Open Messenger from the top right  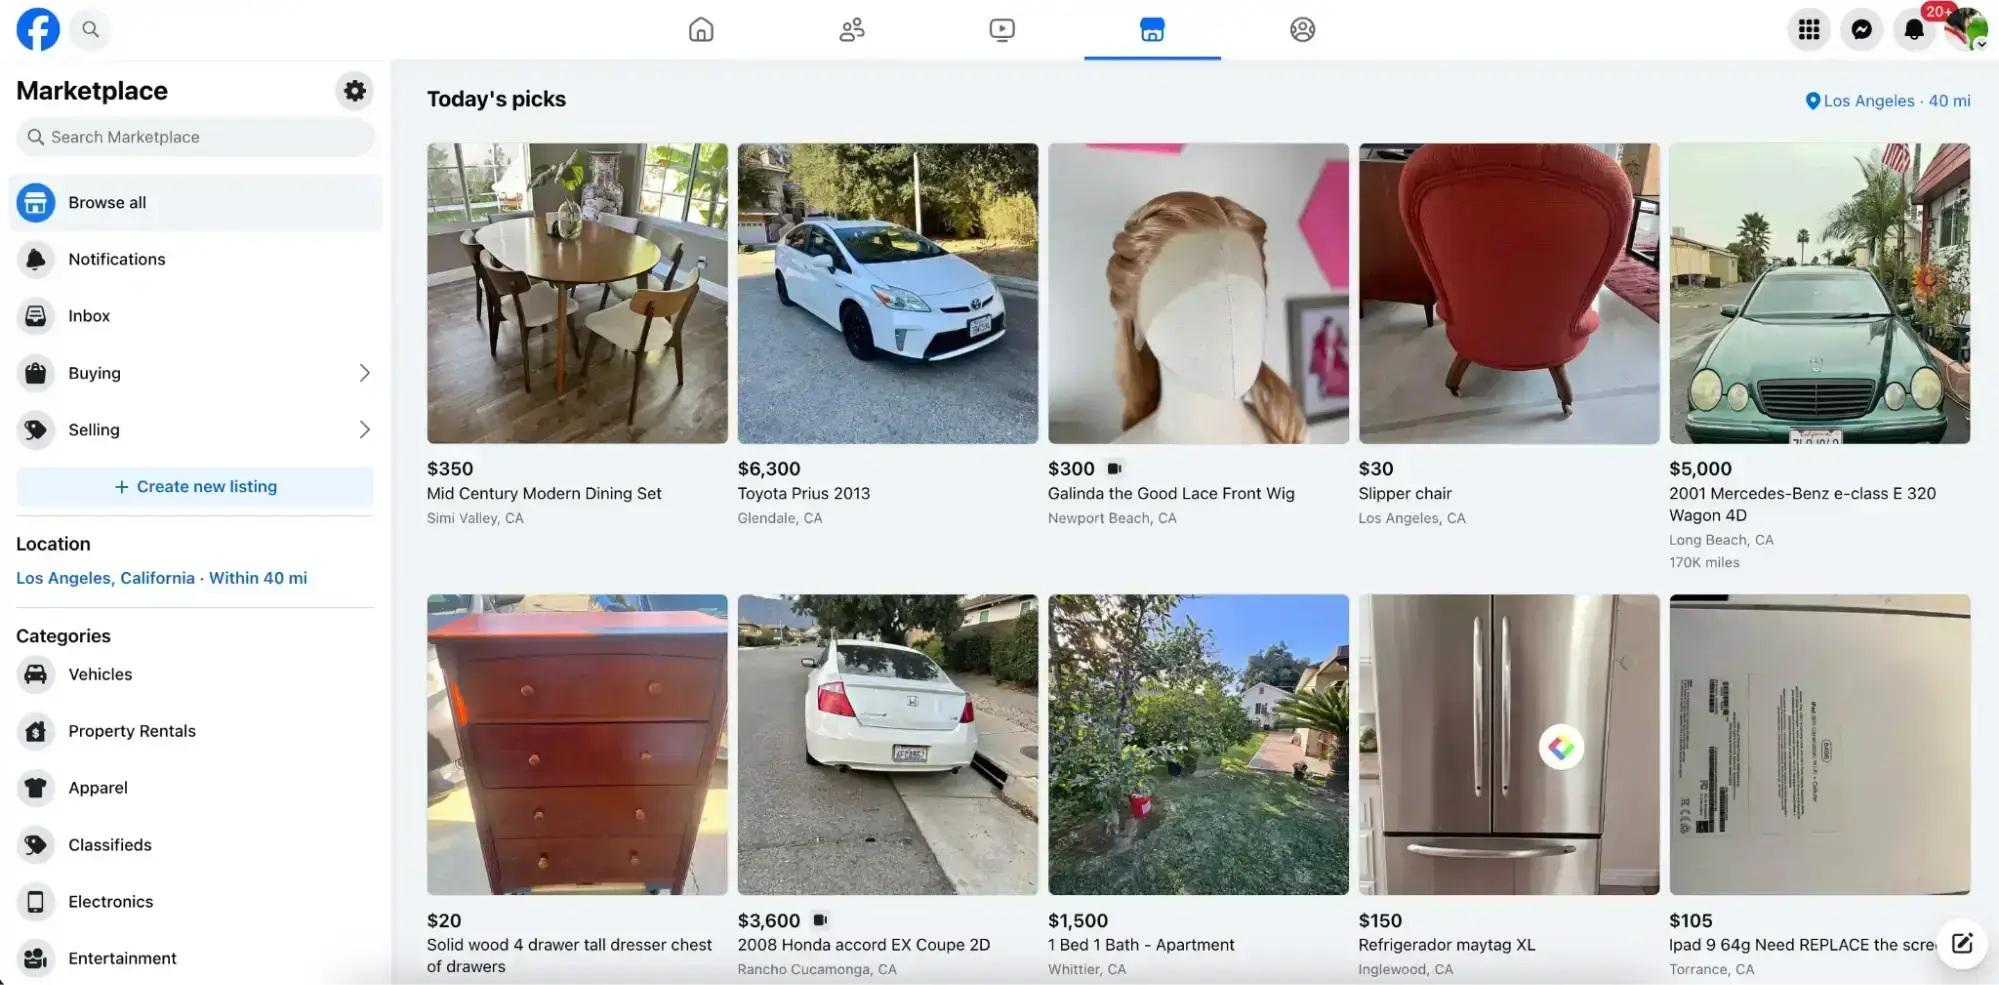[1861, 29]
